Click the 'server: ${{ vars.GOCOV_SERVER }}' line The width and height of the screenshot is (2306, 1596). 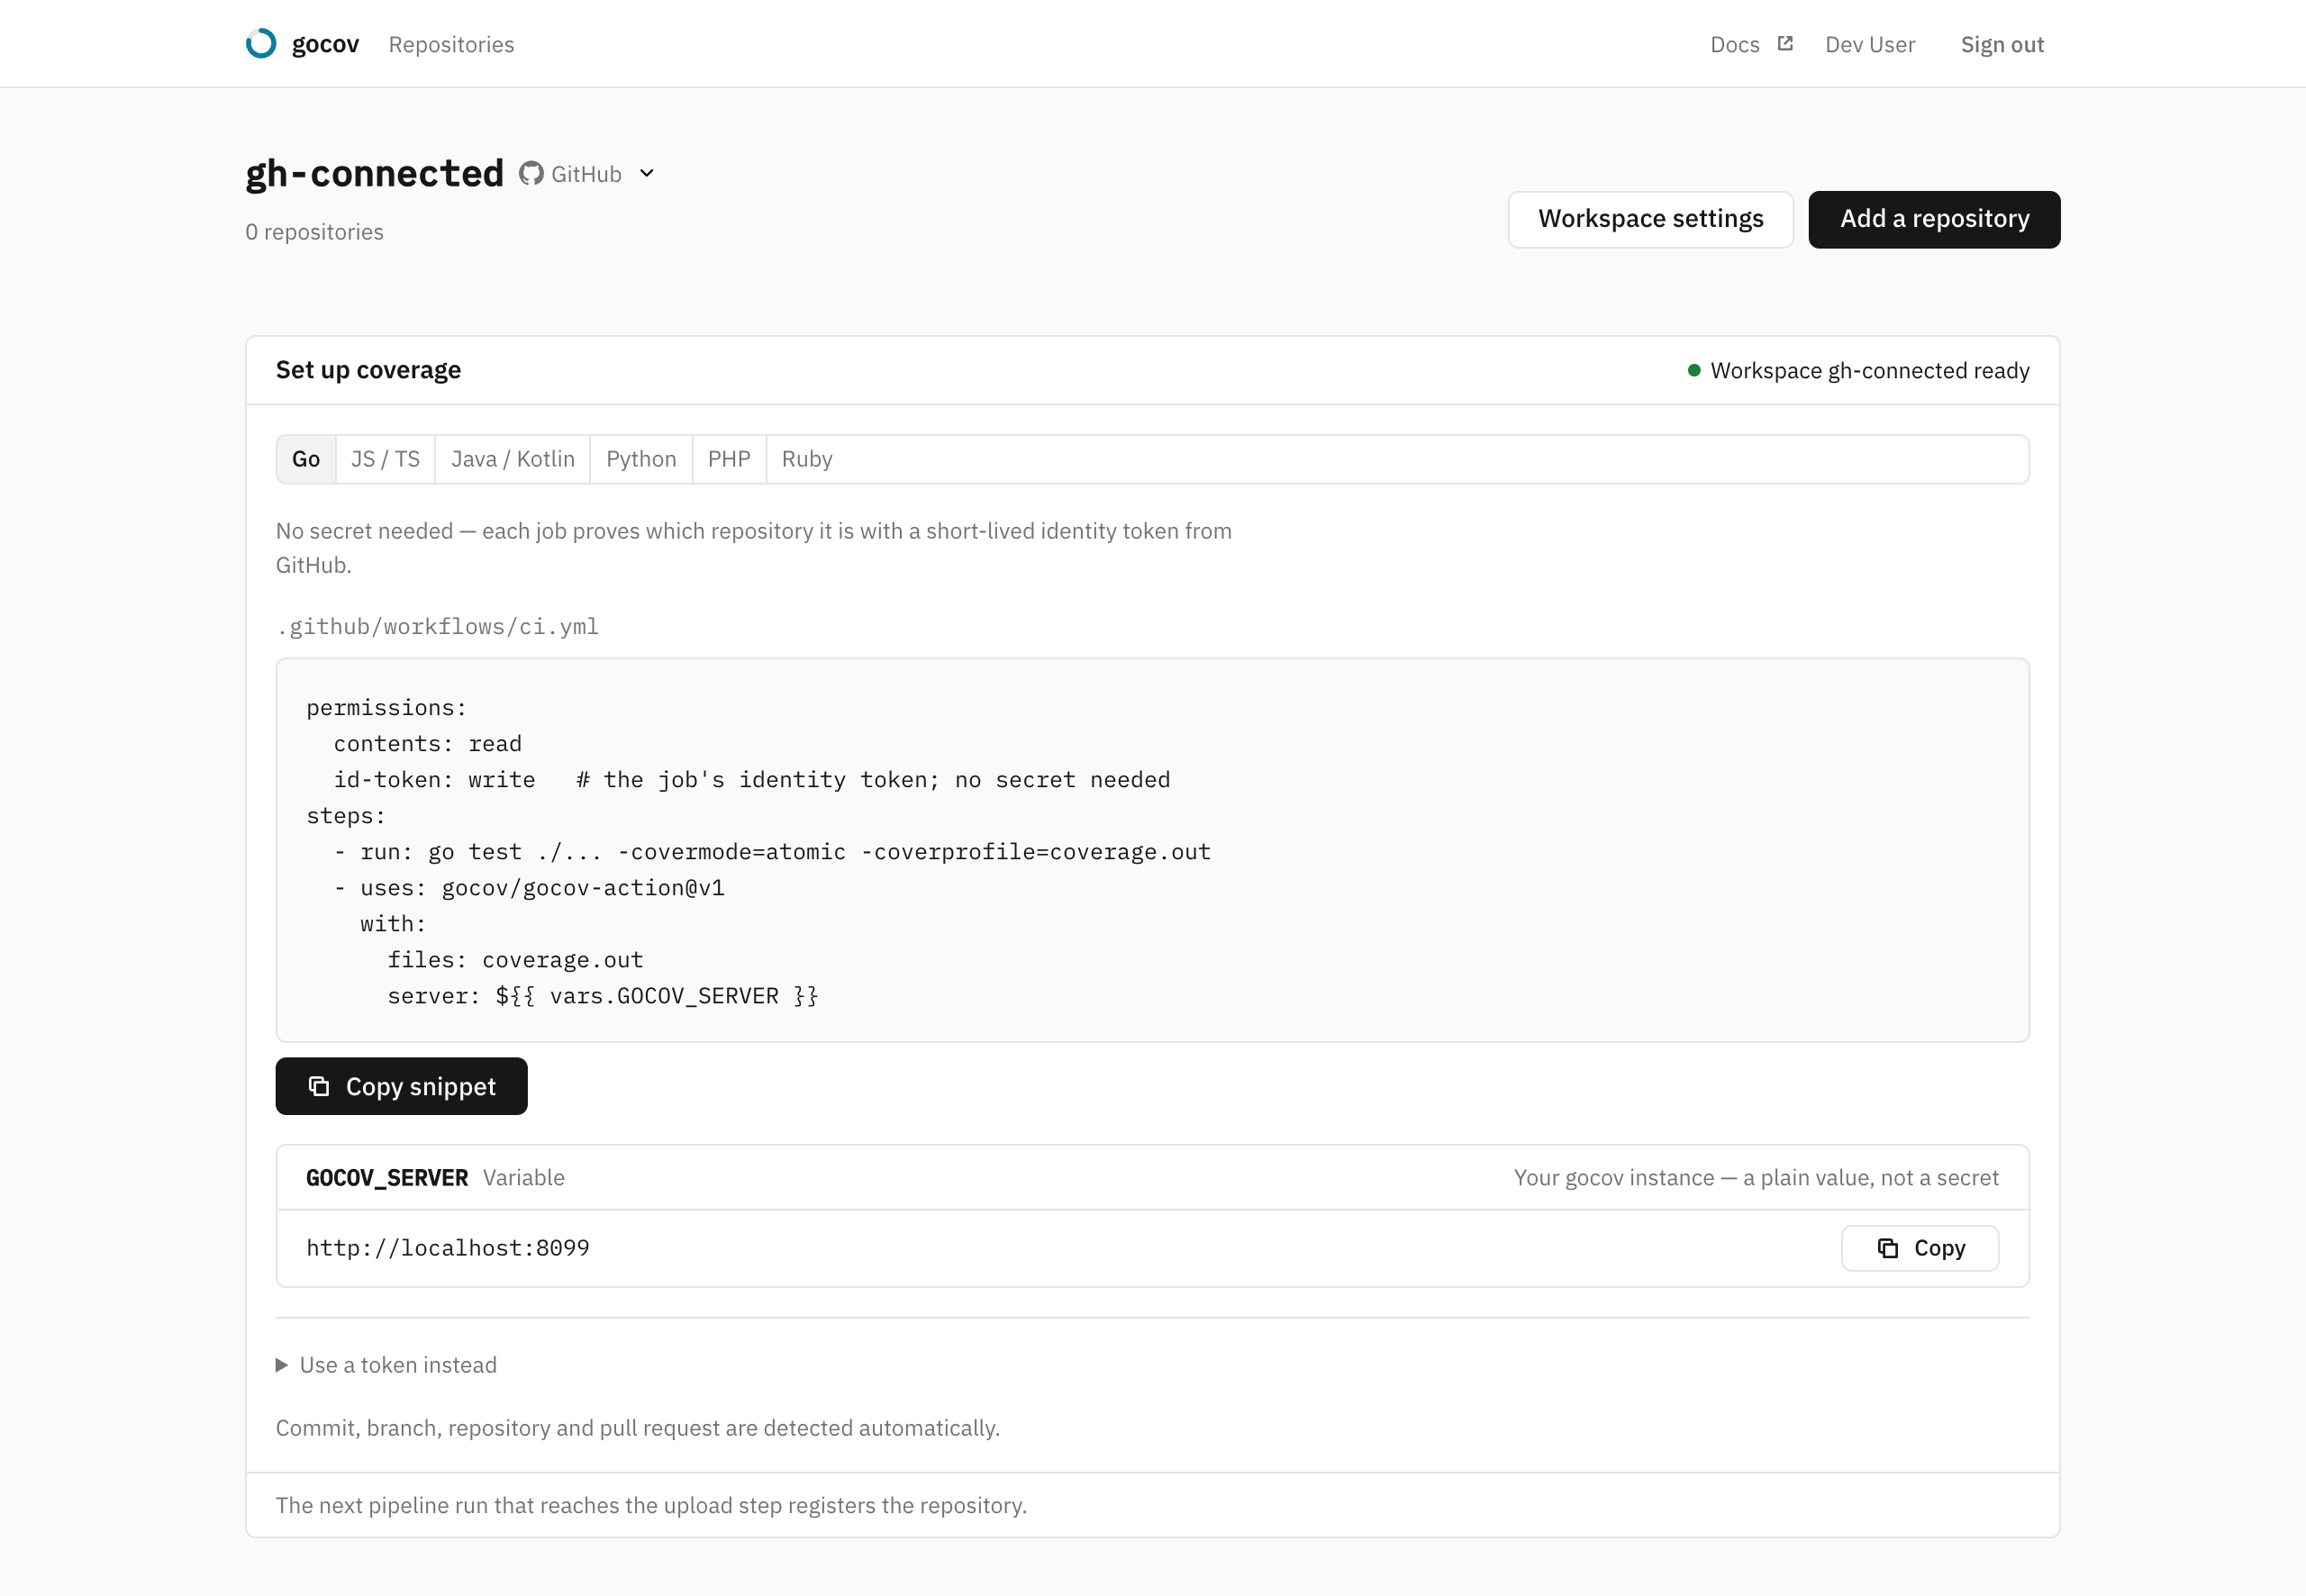click(603, 996)
